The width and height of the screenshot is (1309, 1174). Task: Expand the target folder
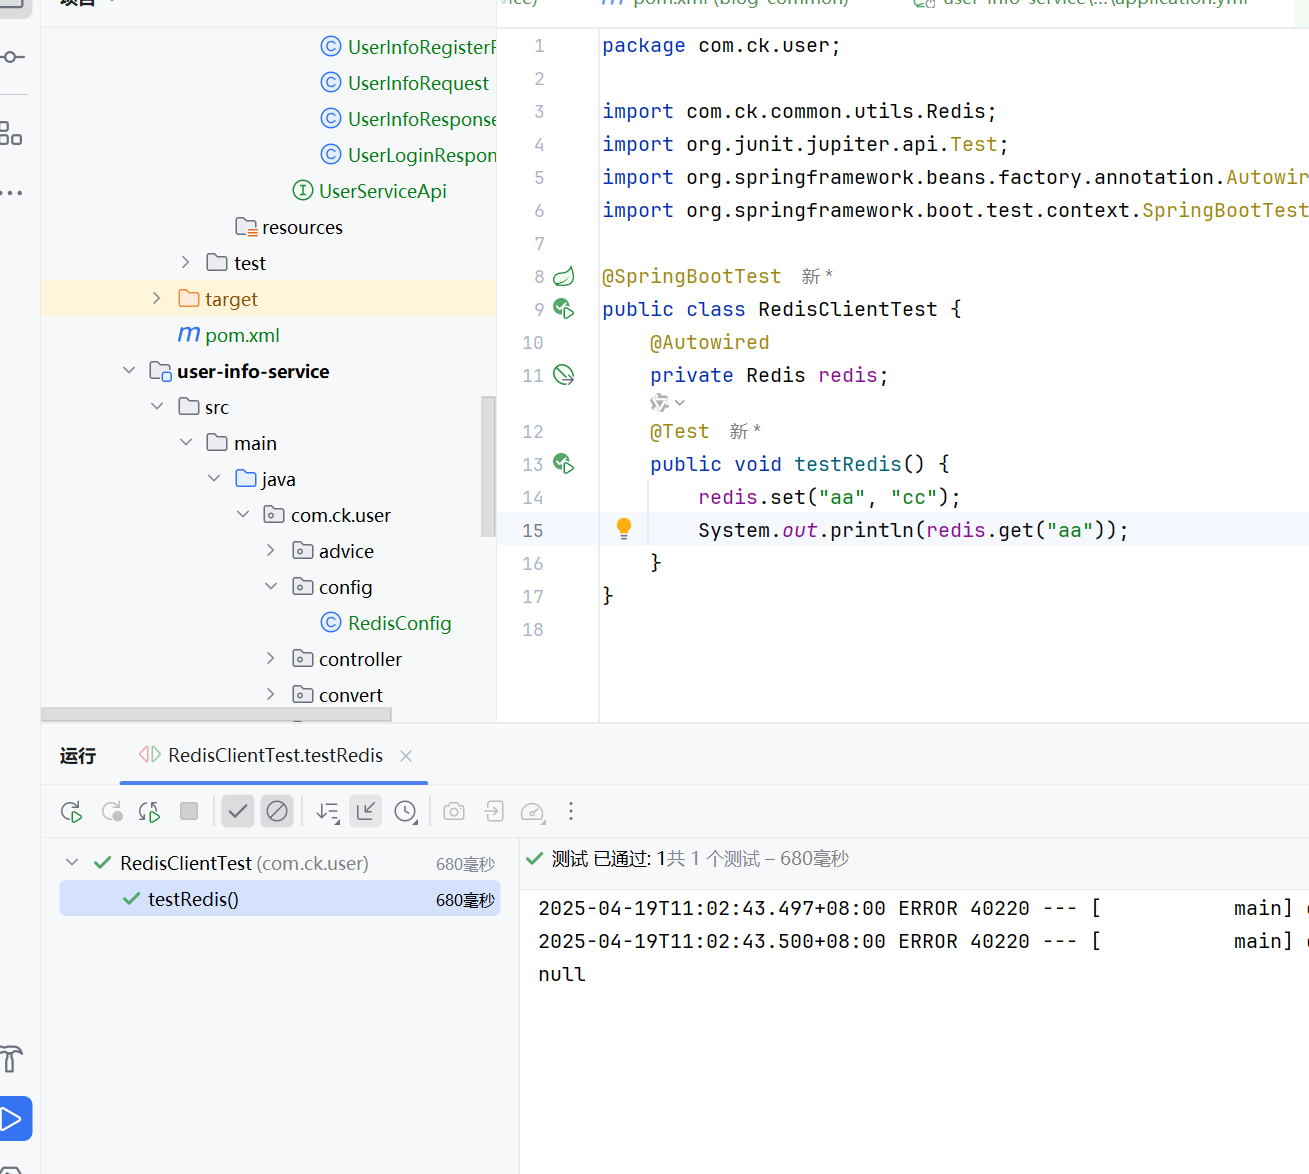point(157,298)
